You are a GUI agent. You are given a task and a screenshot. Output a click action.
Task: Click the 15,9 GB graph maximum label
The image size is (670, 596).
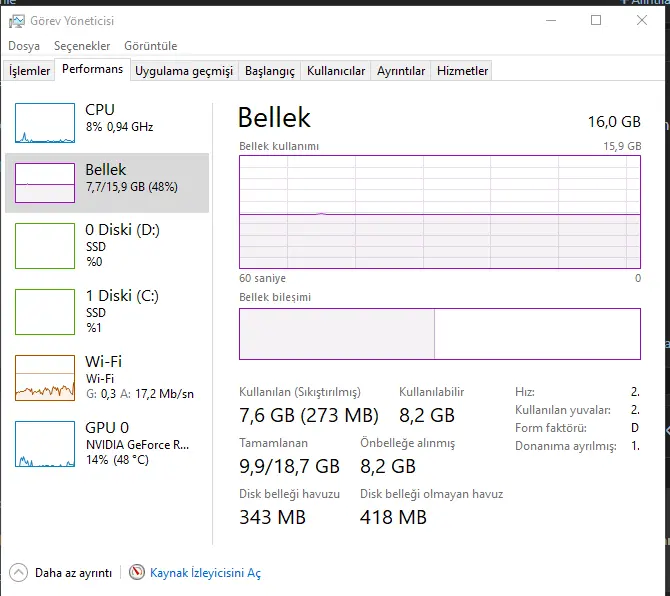pyautogui.click(x=622, y=146)
